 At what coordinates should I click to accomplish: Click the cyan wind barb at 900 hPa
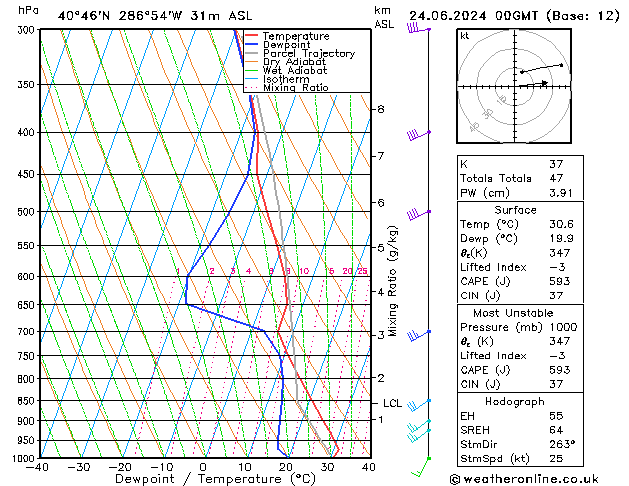[419, 426]
